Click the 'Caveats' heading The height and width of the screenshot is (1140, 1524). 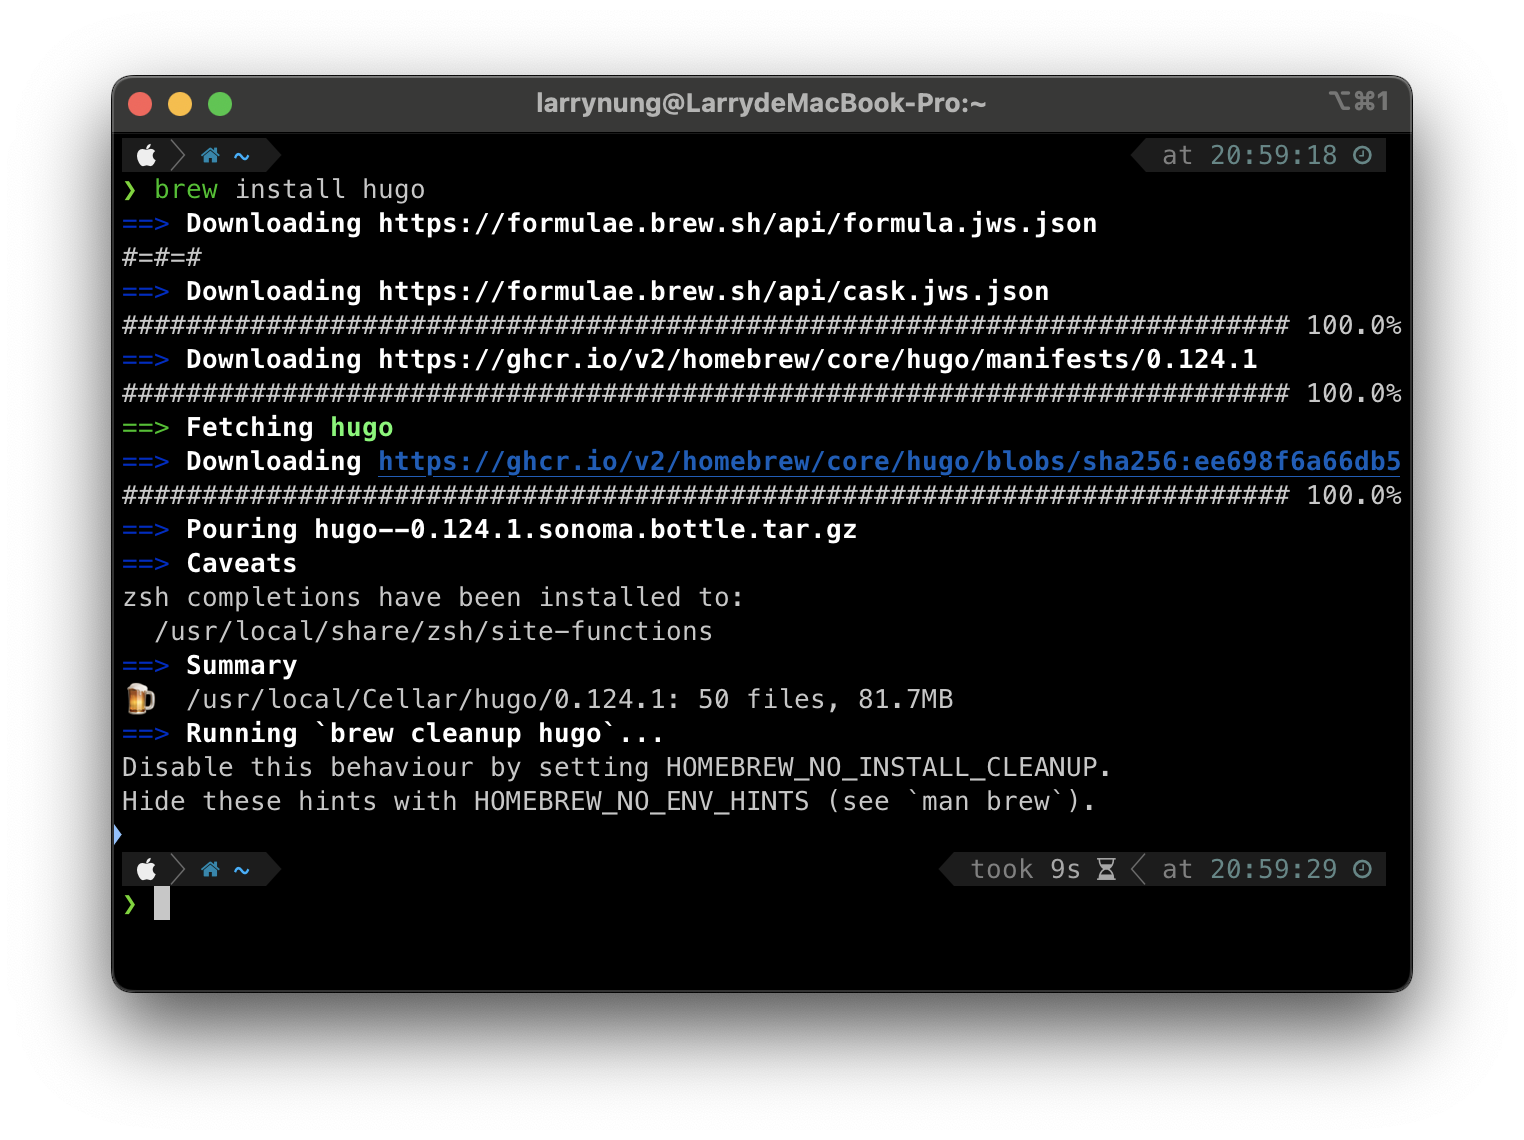click(x=242, y=563)
